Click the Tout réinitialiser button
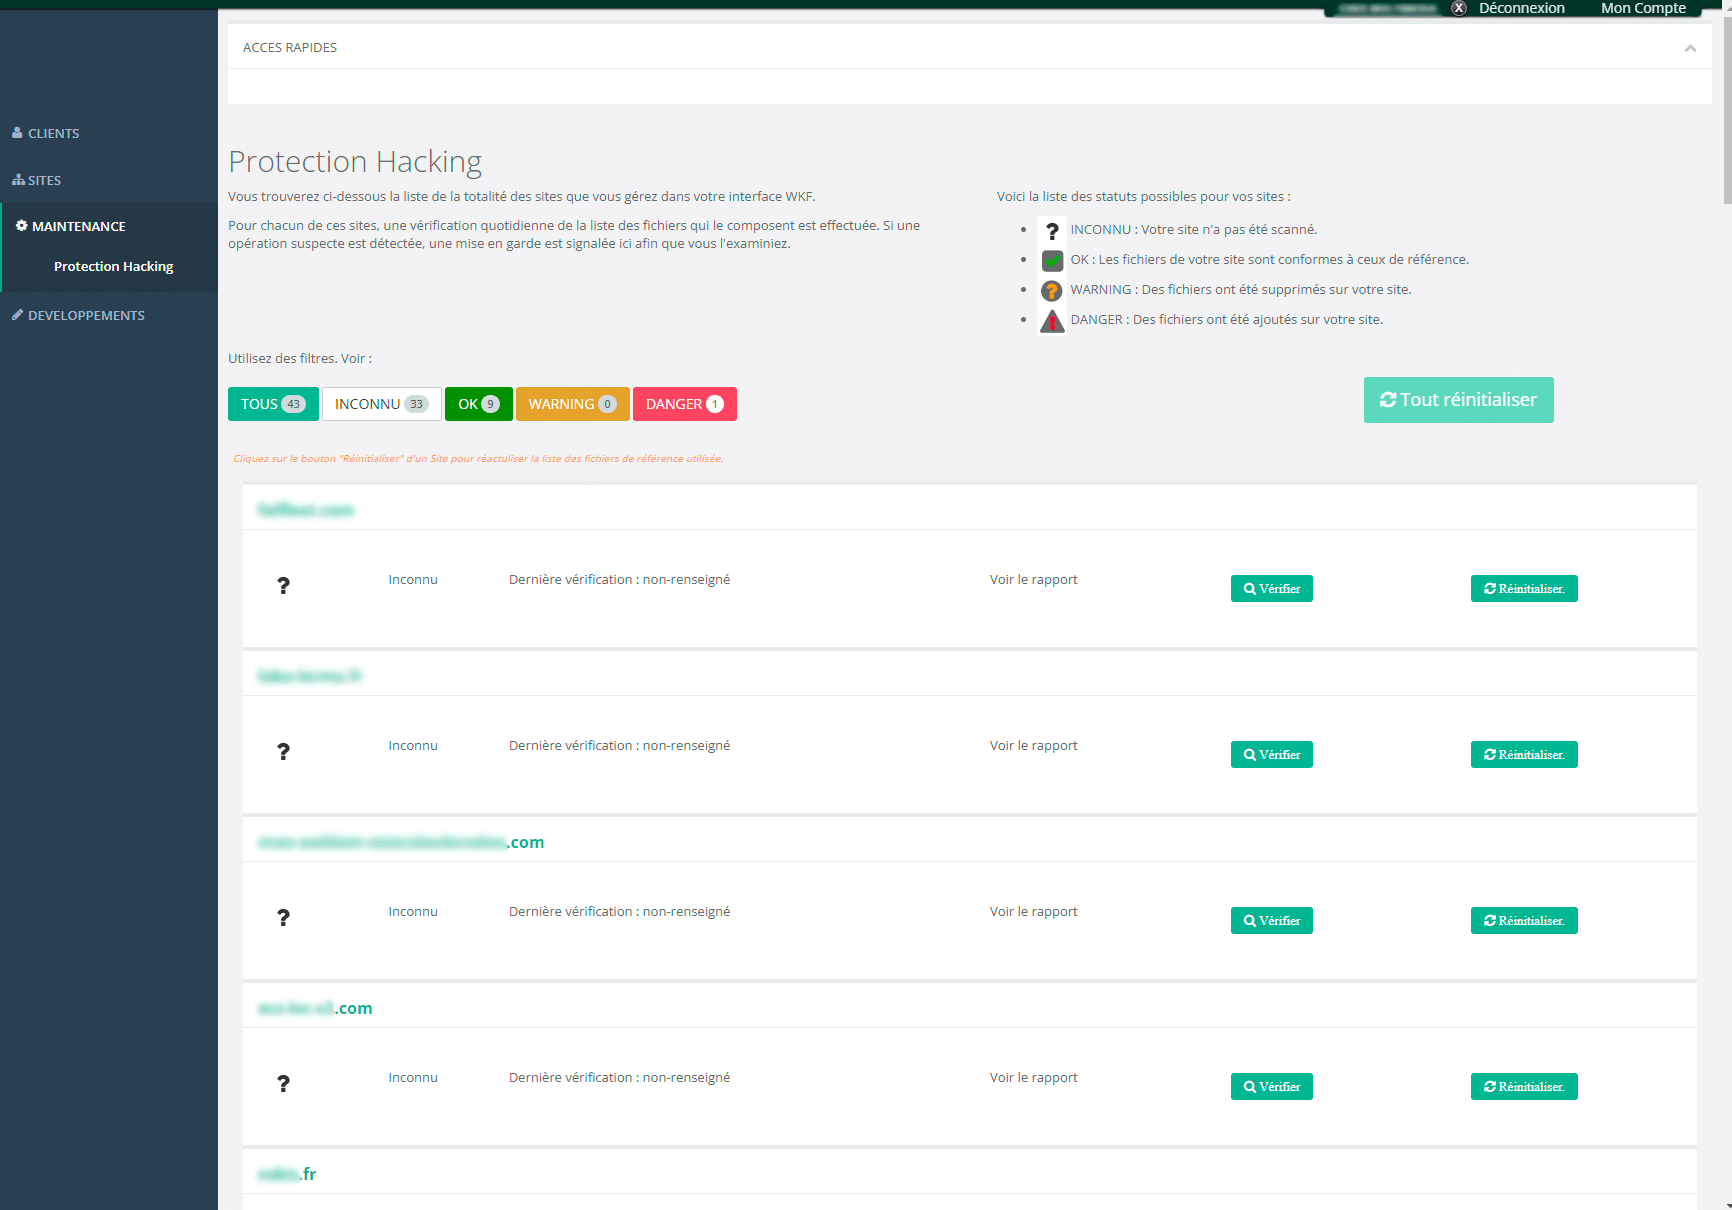The width and height of the screenshot is (1732, 1210). click(x=1458, y=400)
